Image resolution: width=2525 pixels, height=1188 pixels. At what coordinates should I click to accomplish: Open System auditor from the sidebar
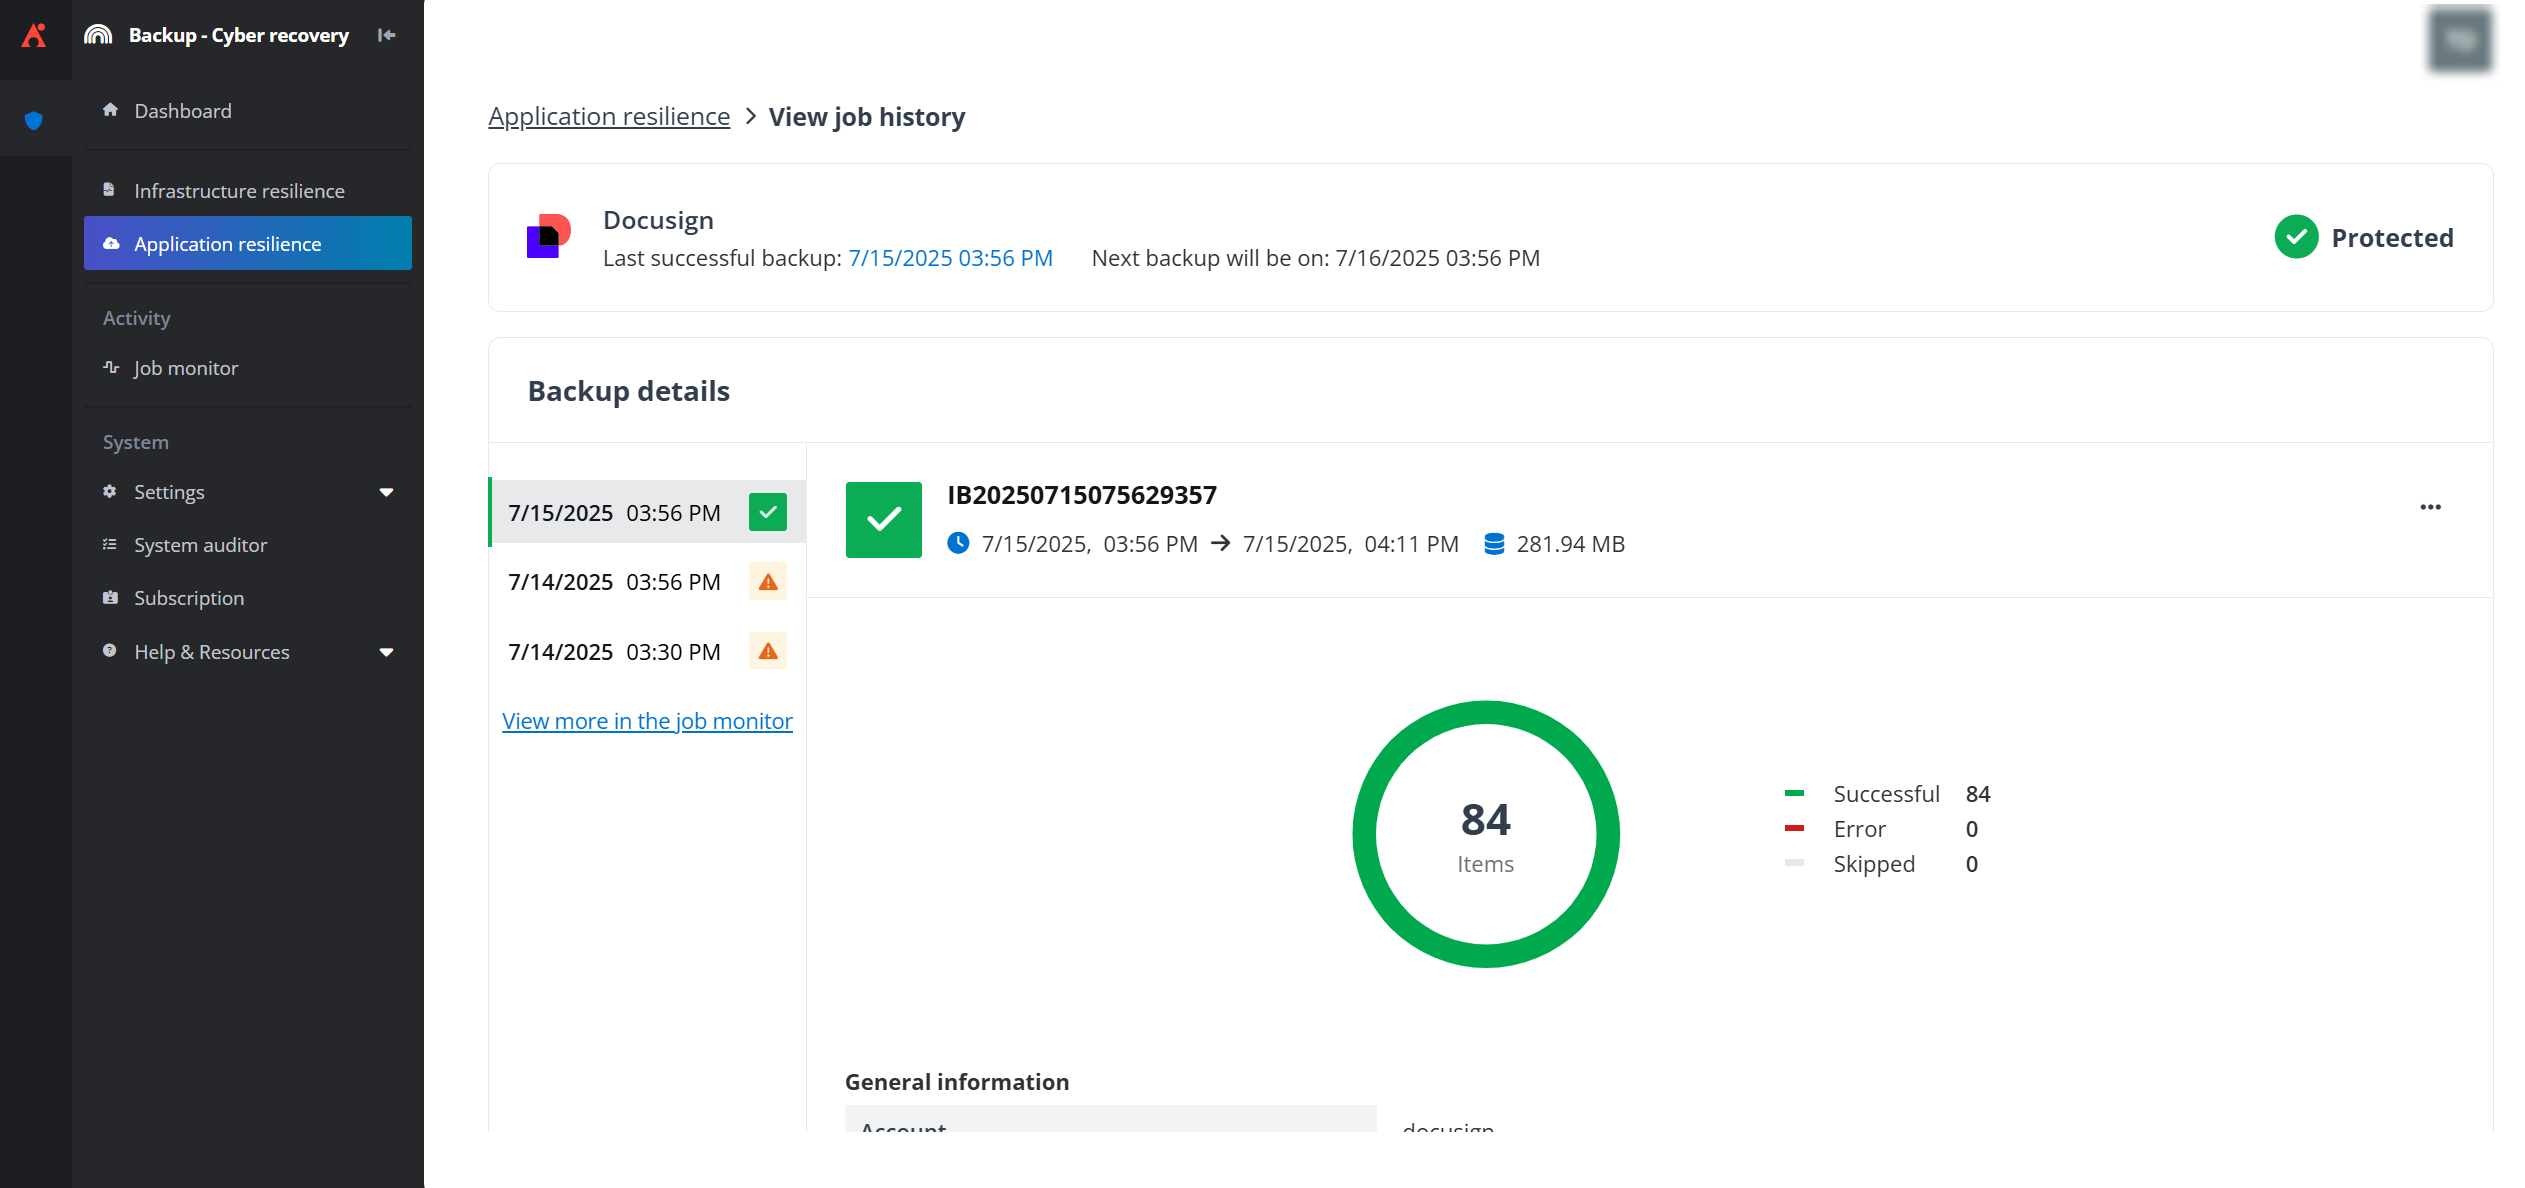pos(199,545)
